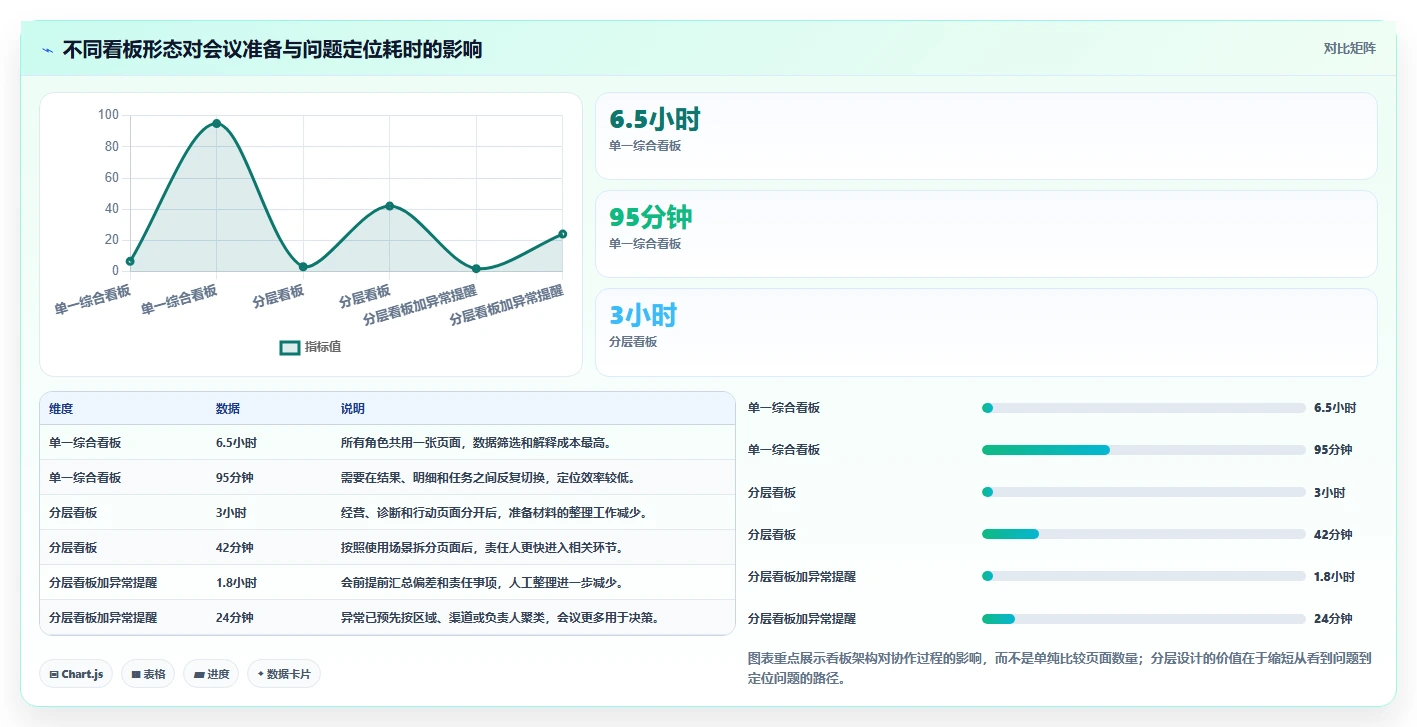
Task: Click the last chart data point at 24
Action: click(x=562, y=234)
